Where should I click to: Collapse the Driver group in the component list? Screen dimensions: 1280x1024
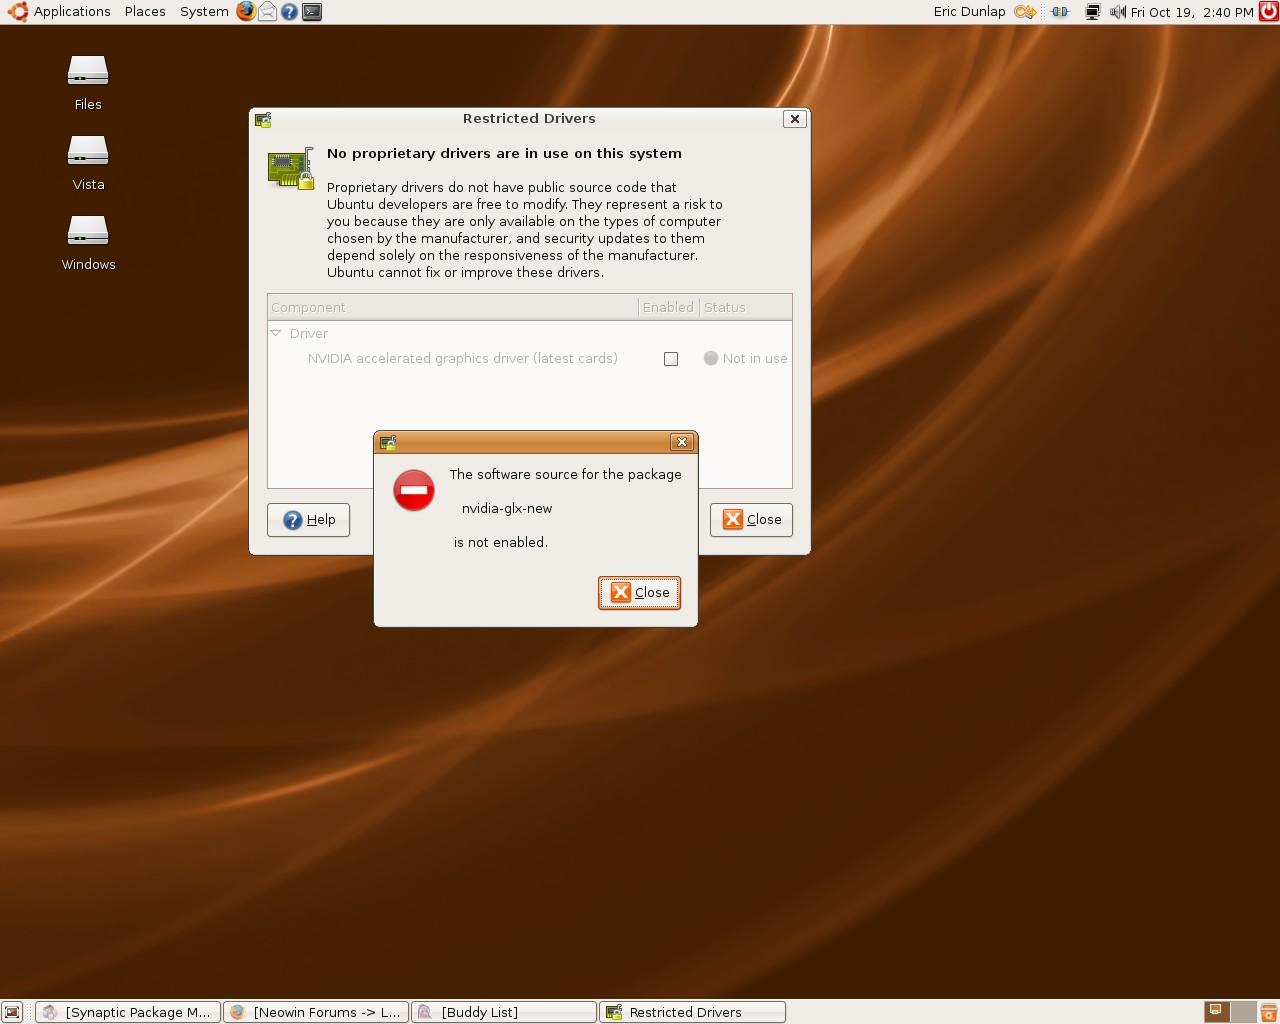click(278, 333)
